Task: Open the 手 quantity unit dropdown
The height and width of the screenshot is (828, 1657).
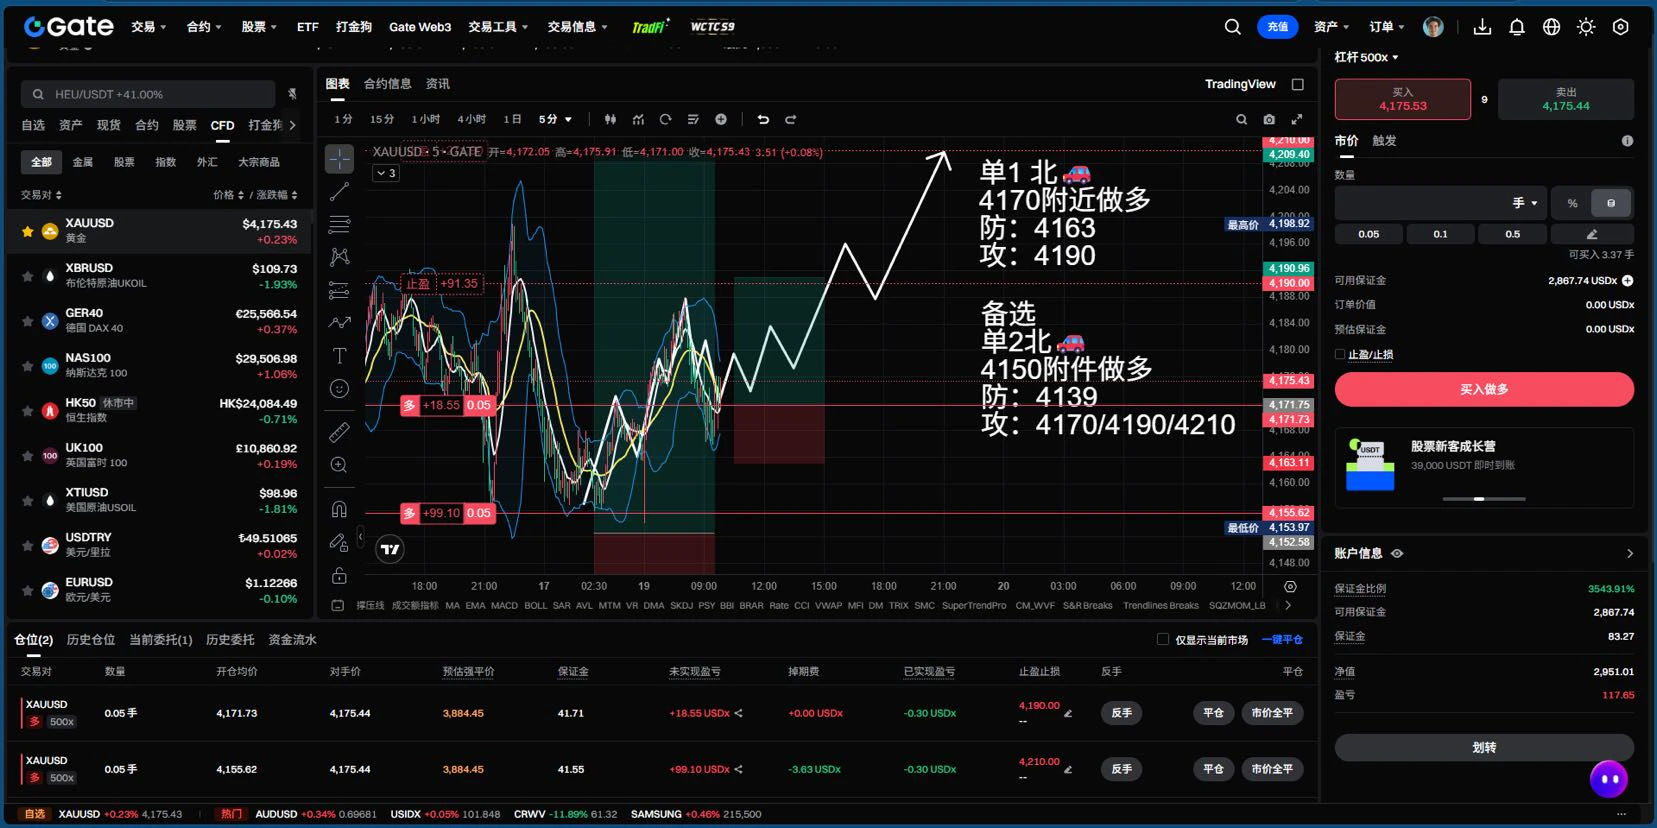Action: pos(1524,203)
